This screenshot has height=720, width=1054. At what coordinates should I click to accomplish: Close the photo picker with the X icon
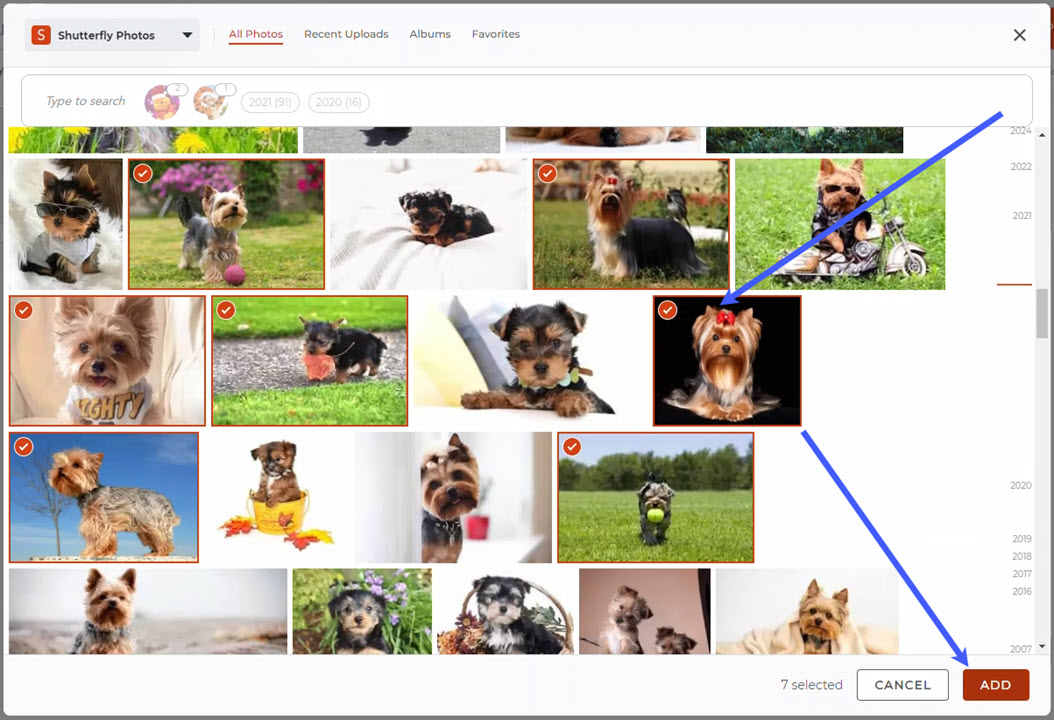click(x=1019, y=34)
